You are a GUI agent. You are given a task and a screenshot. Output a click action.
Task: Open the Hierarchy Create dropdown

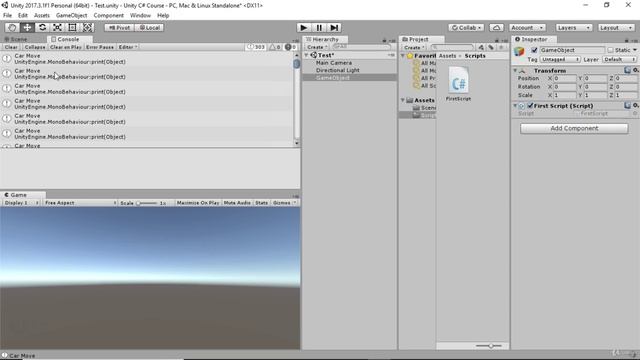pyautogui.click(x=317, y=47)
